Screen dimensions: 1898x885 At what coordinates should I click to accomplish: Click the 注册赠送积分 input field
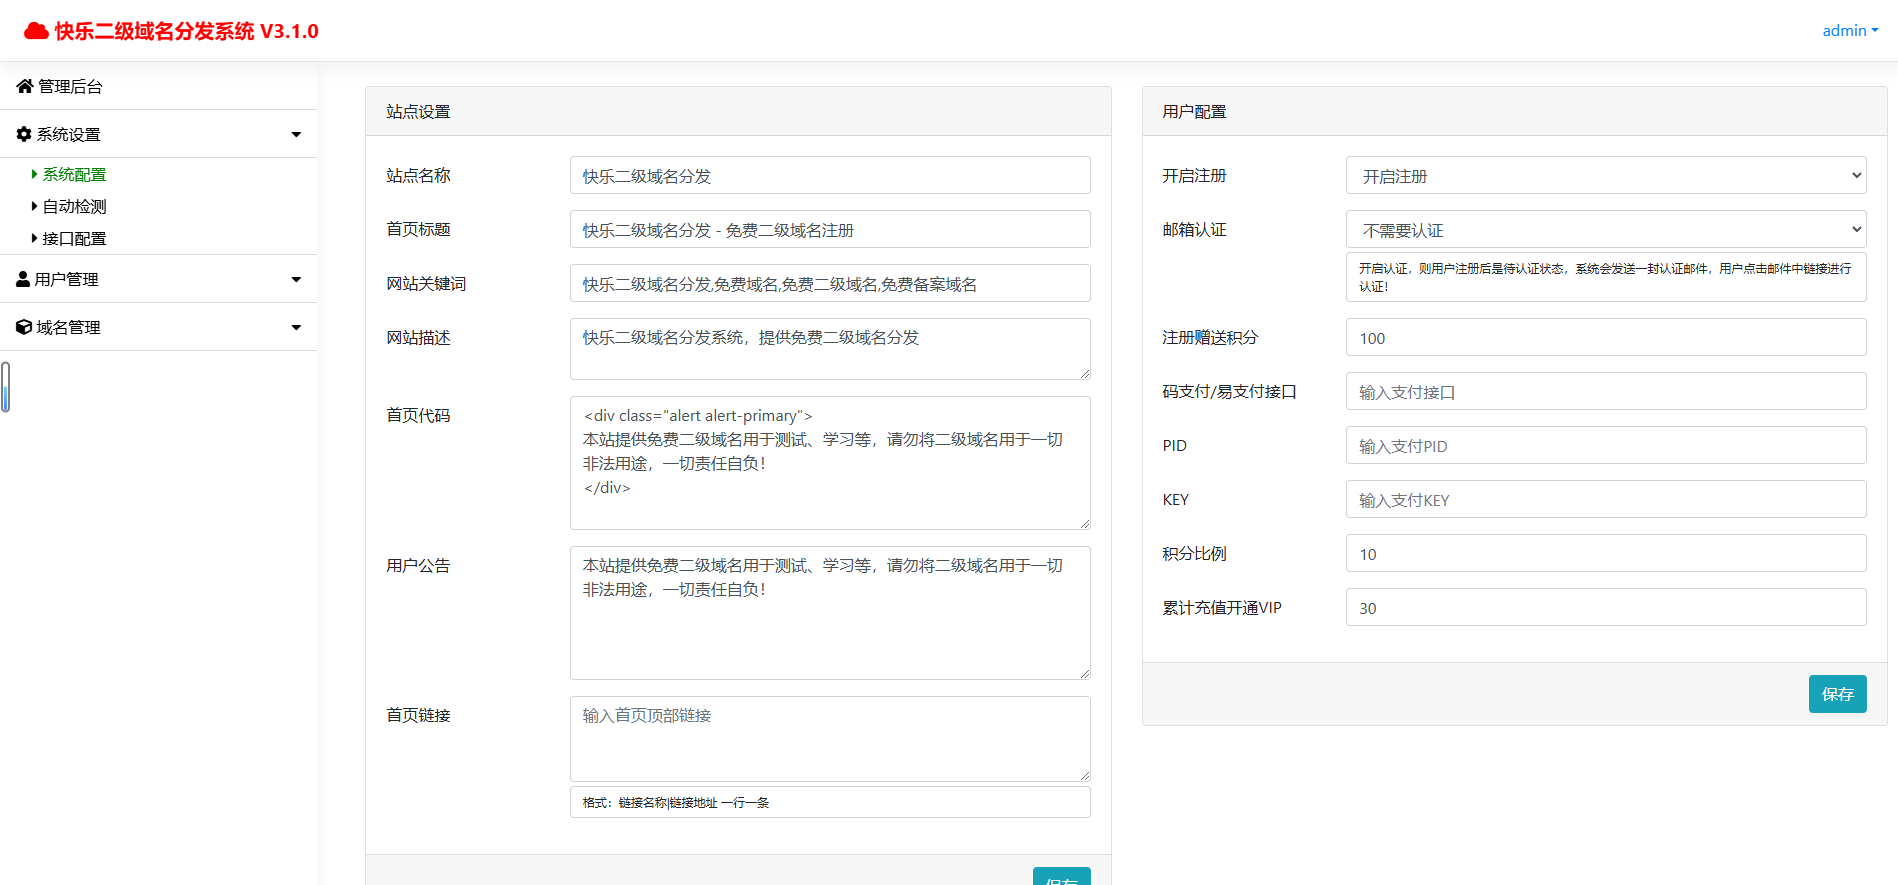[x=1606, y=337]
